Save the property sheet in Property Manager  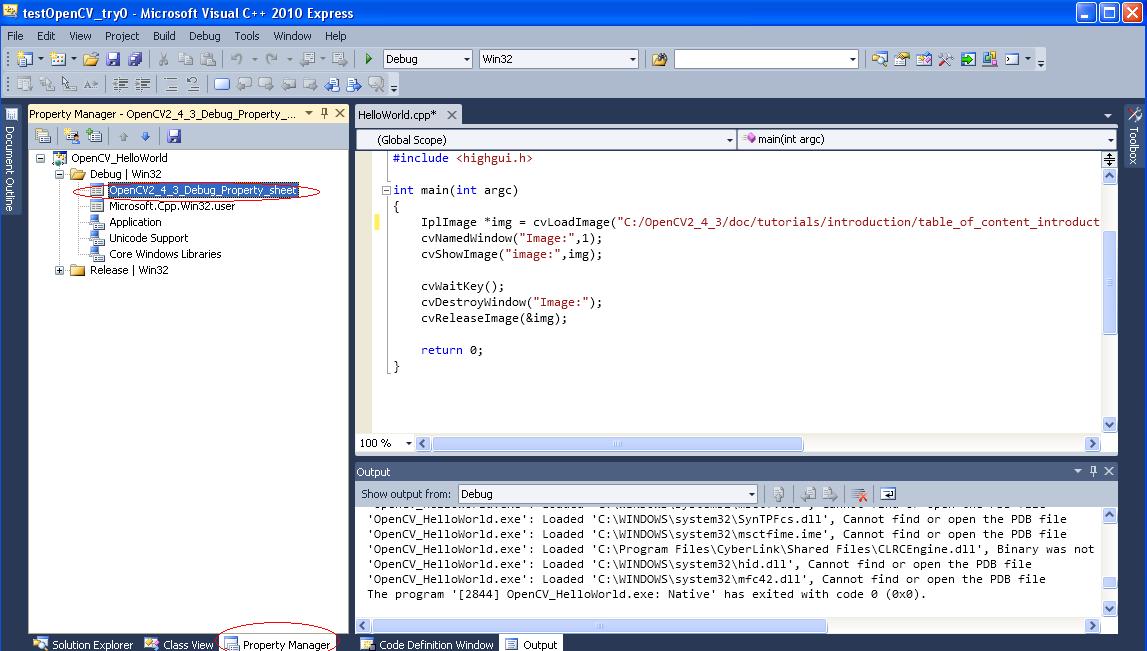pos(173,136)
